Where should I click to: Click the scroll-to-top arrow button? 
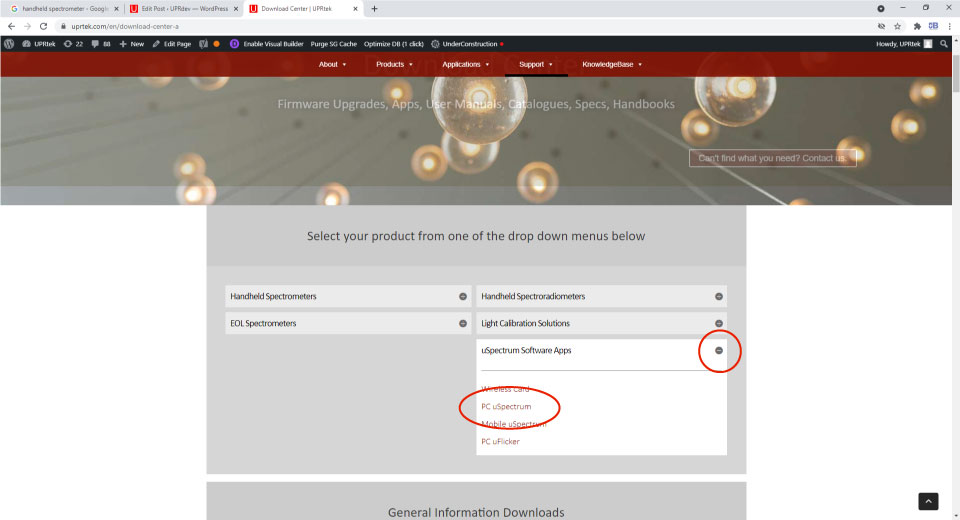point(928,501)
